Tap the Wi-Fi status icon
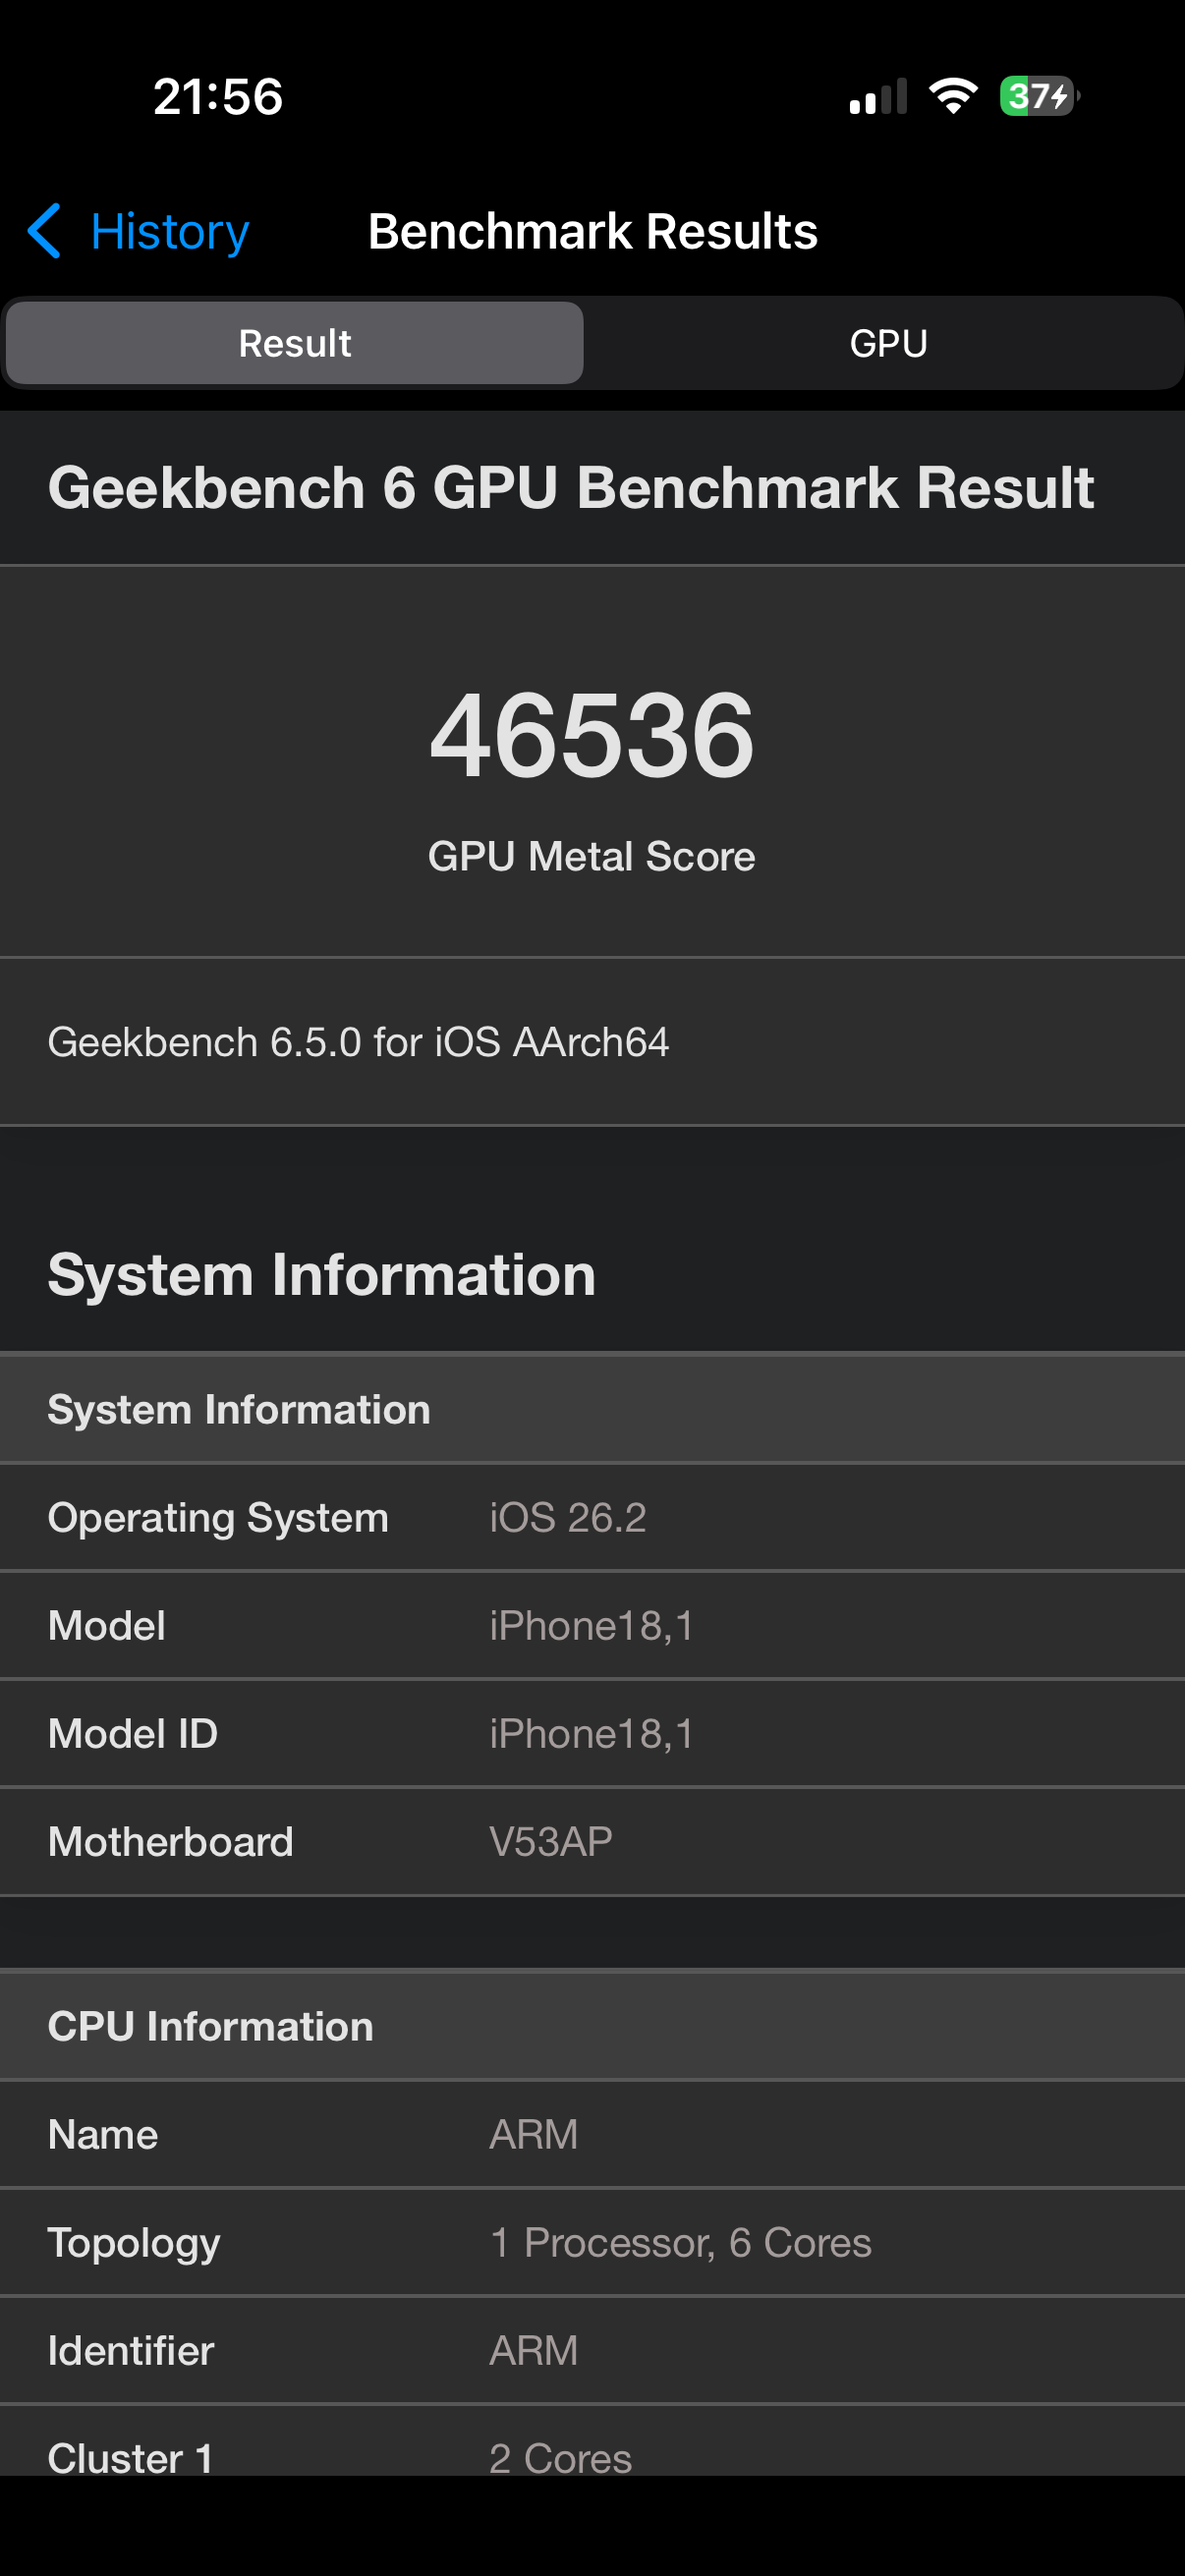The image size is (1185, 2576). tap(953, 96)
